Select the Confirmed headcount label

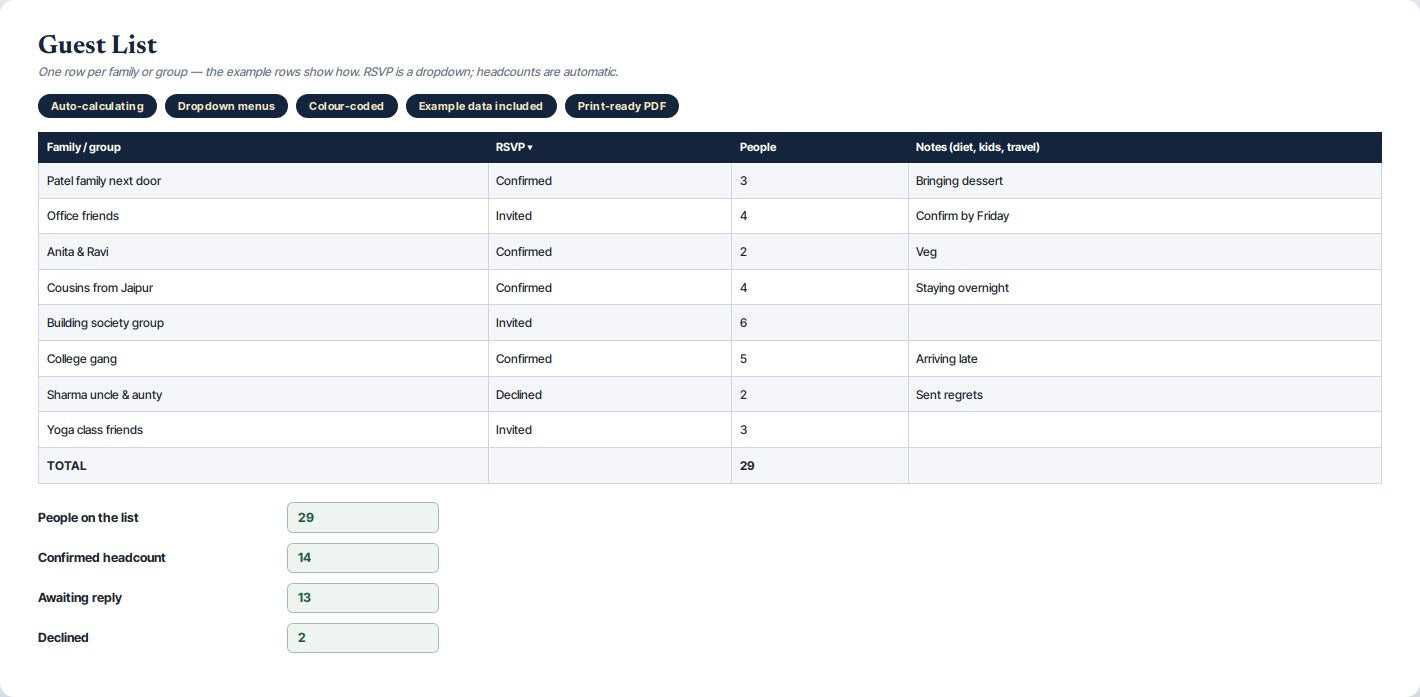point(102,558)
